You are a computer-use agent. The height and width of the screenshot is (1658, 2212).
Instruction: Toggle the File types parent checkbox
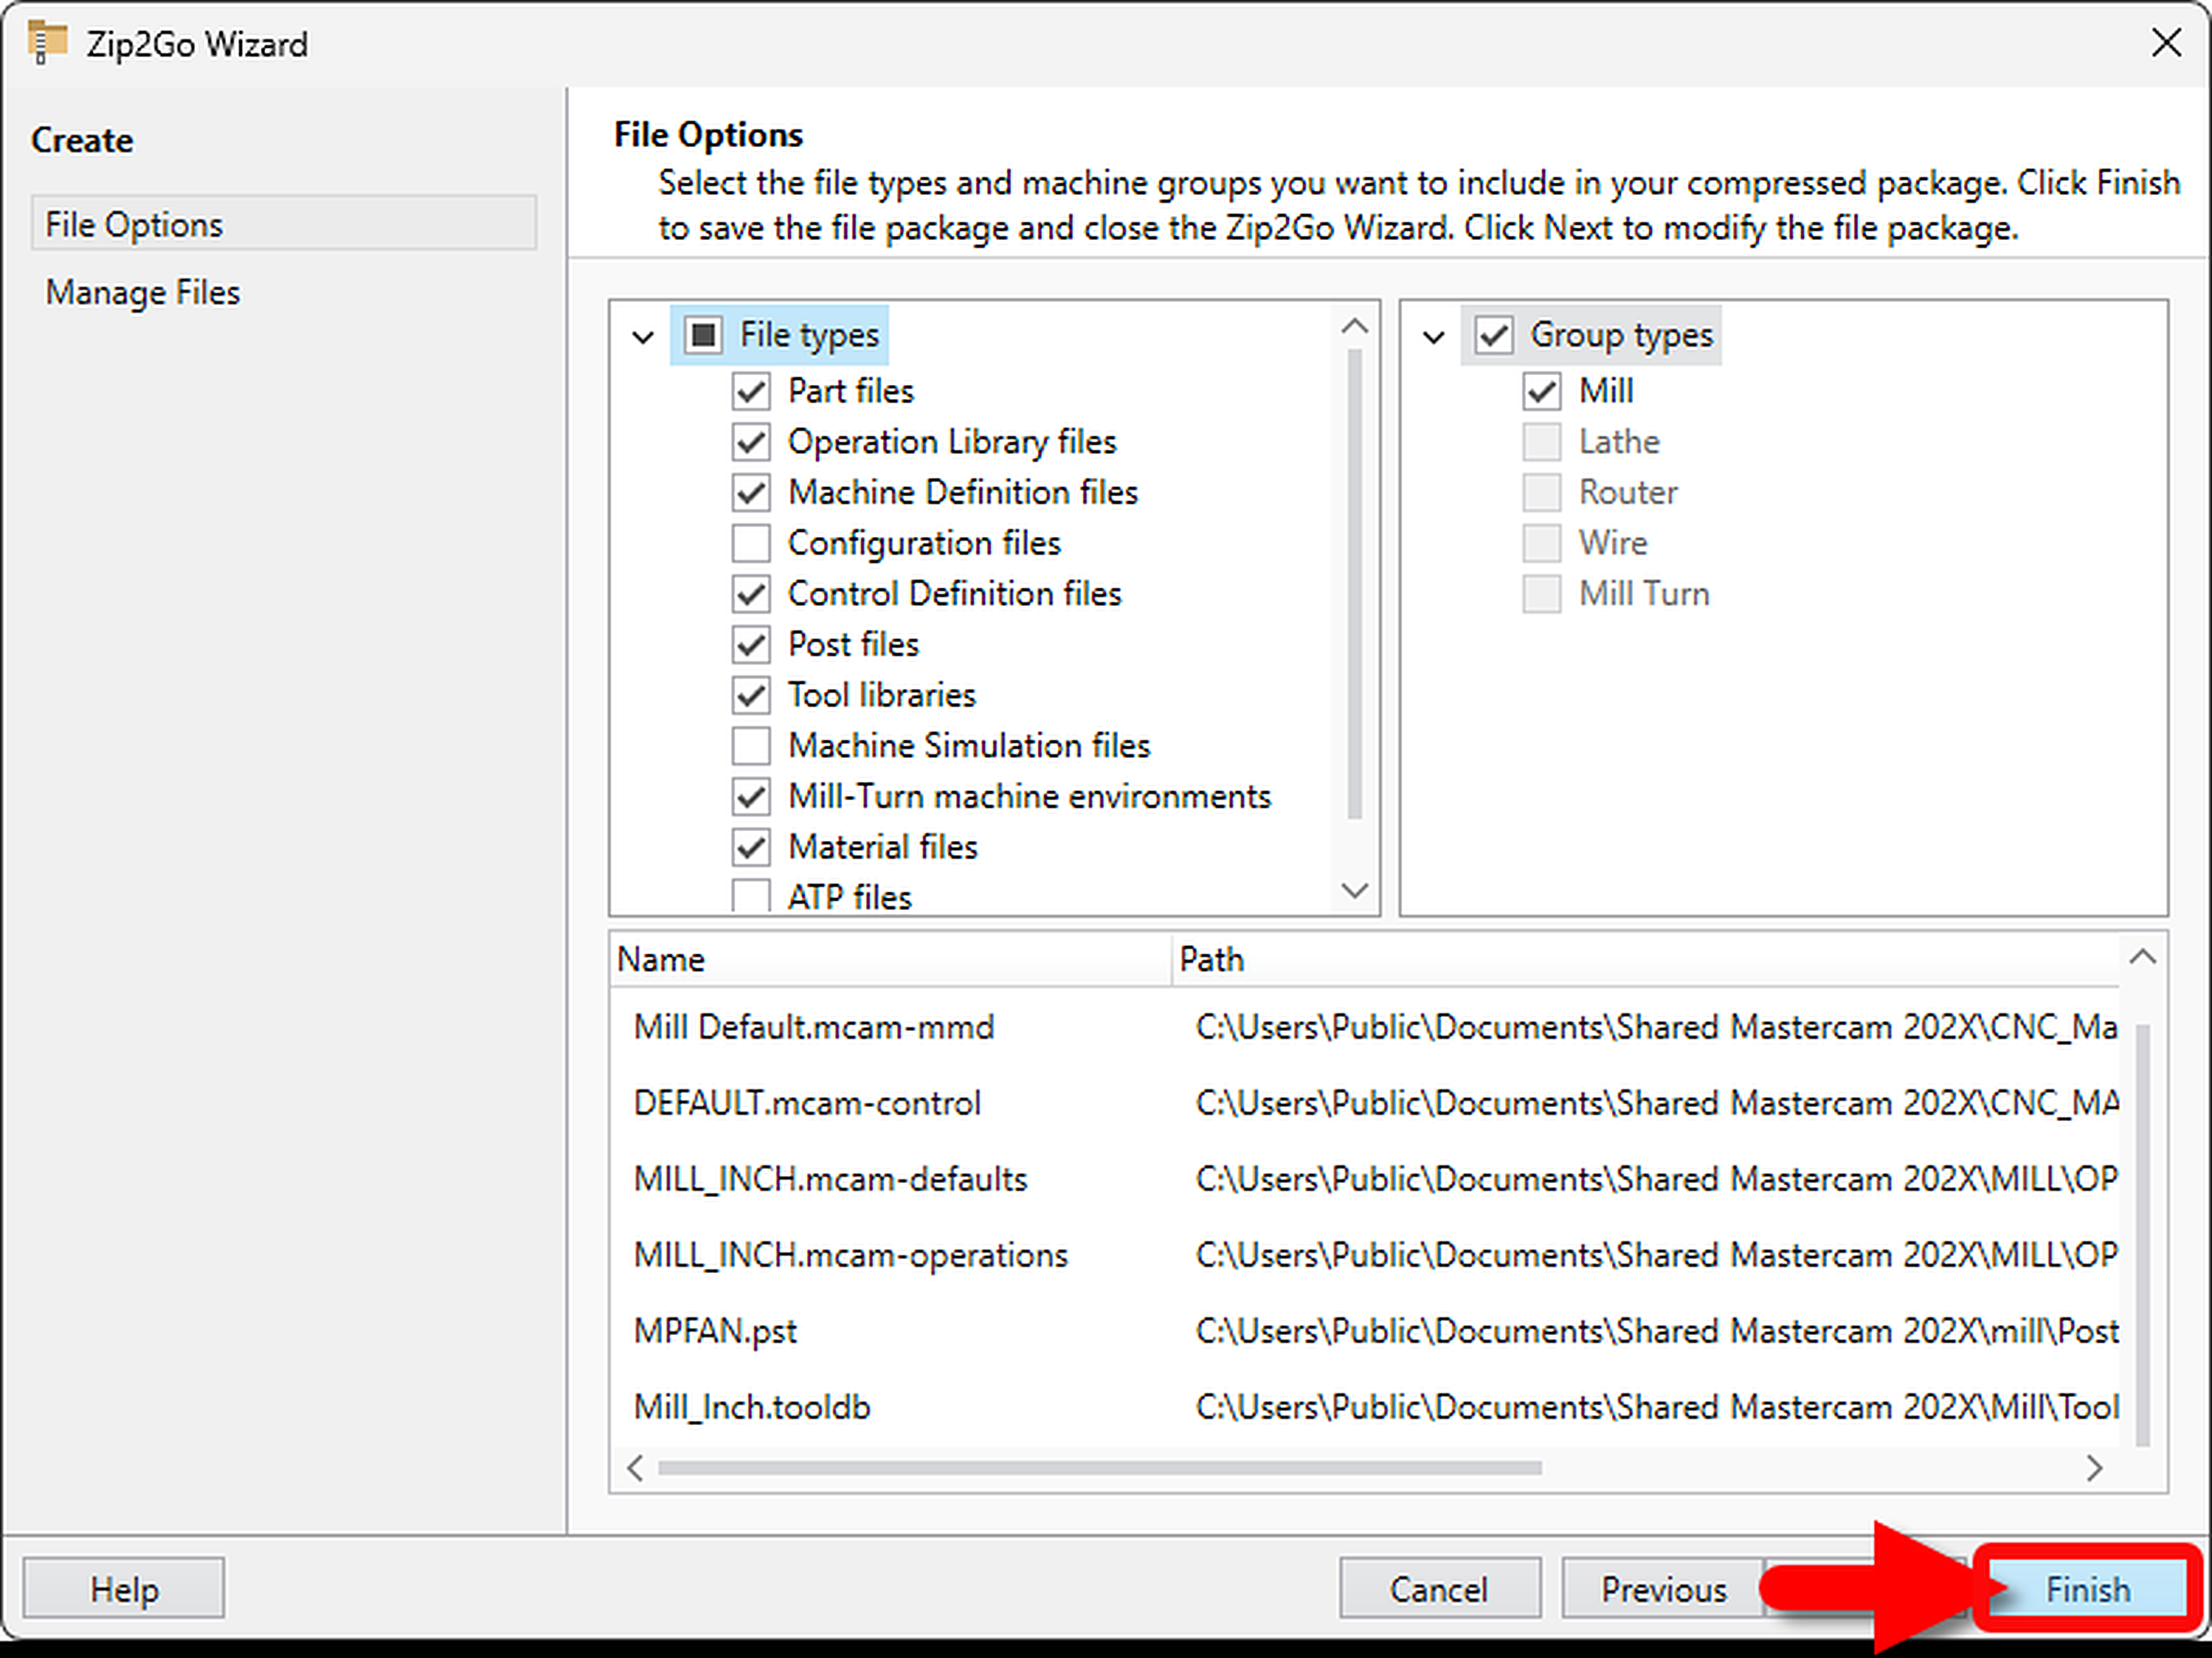pos(703,335)
